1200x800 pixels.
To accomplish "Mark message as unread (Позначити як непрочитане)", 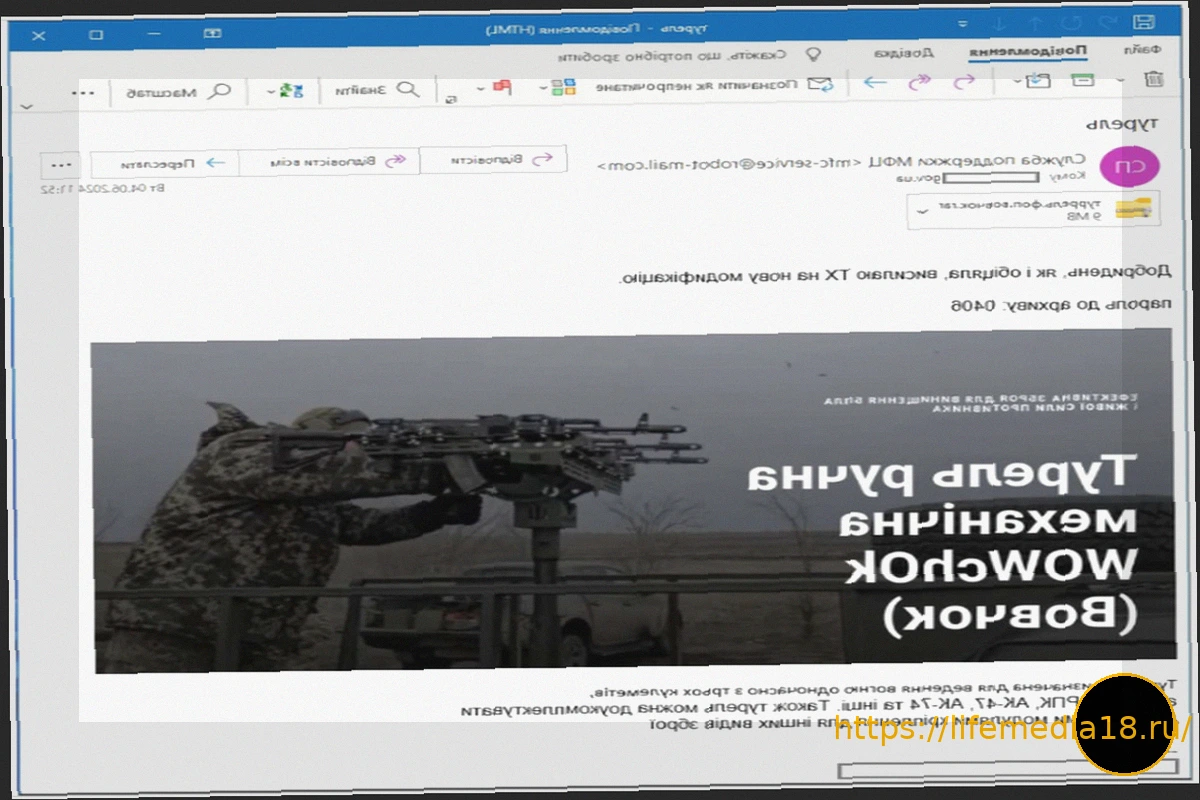I will (712, 87).
